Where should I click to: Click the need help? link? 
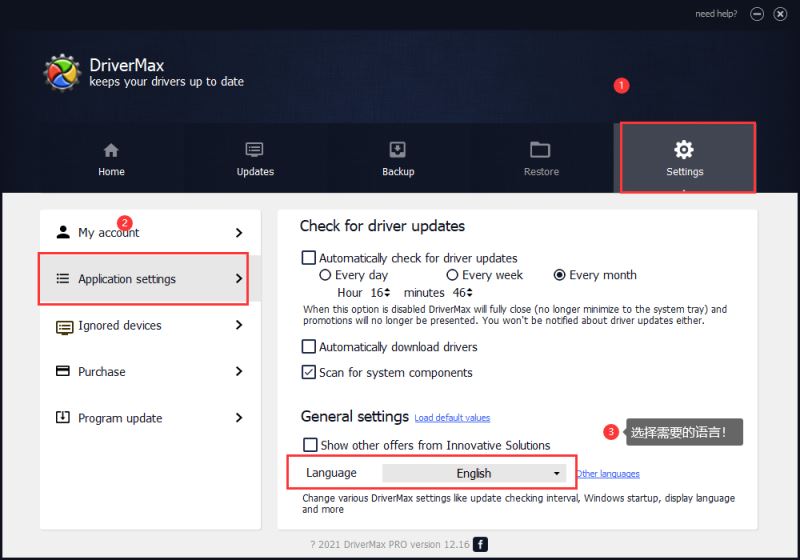716,14
